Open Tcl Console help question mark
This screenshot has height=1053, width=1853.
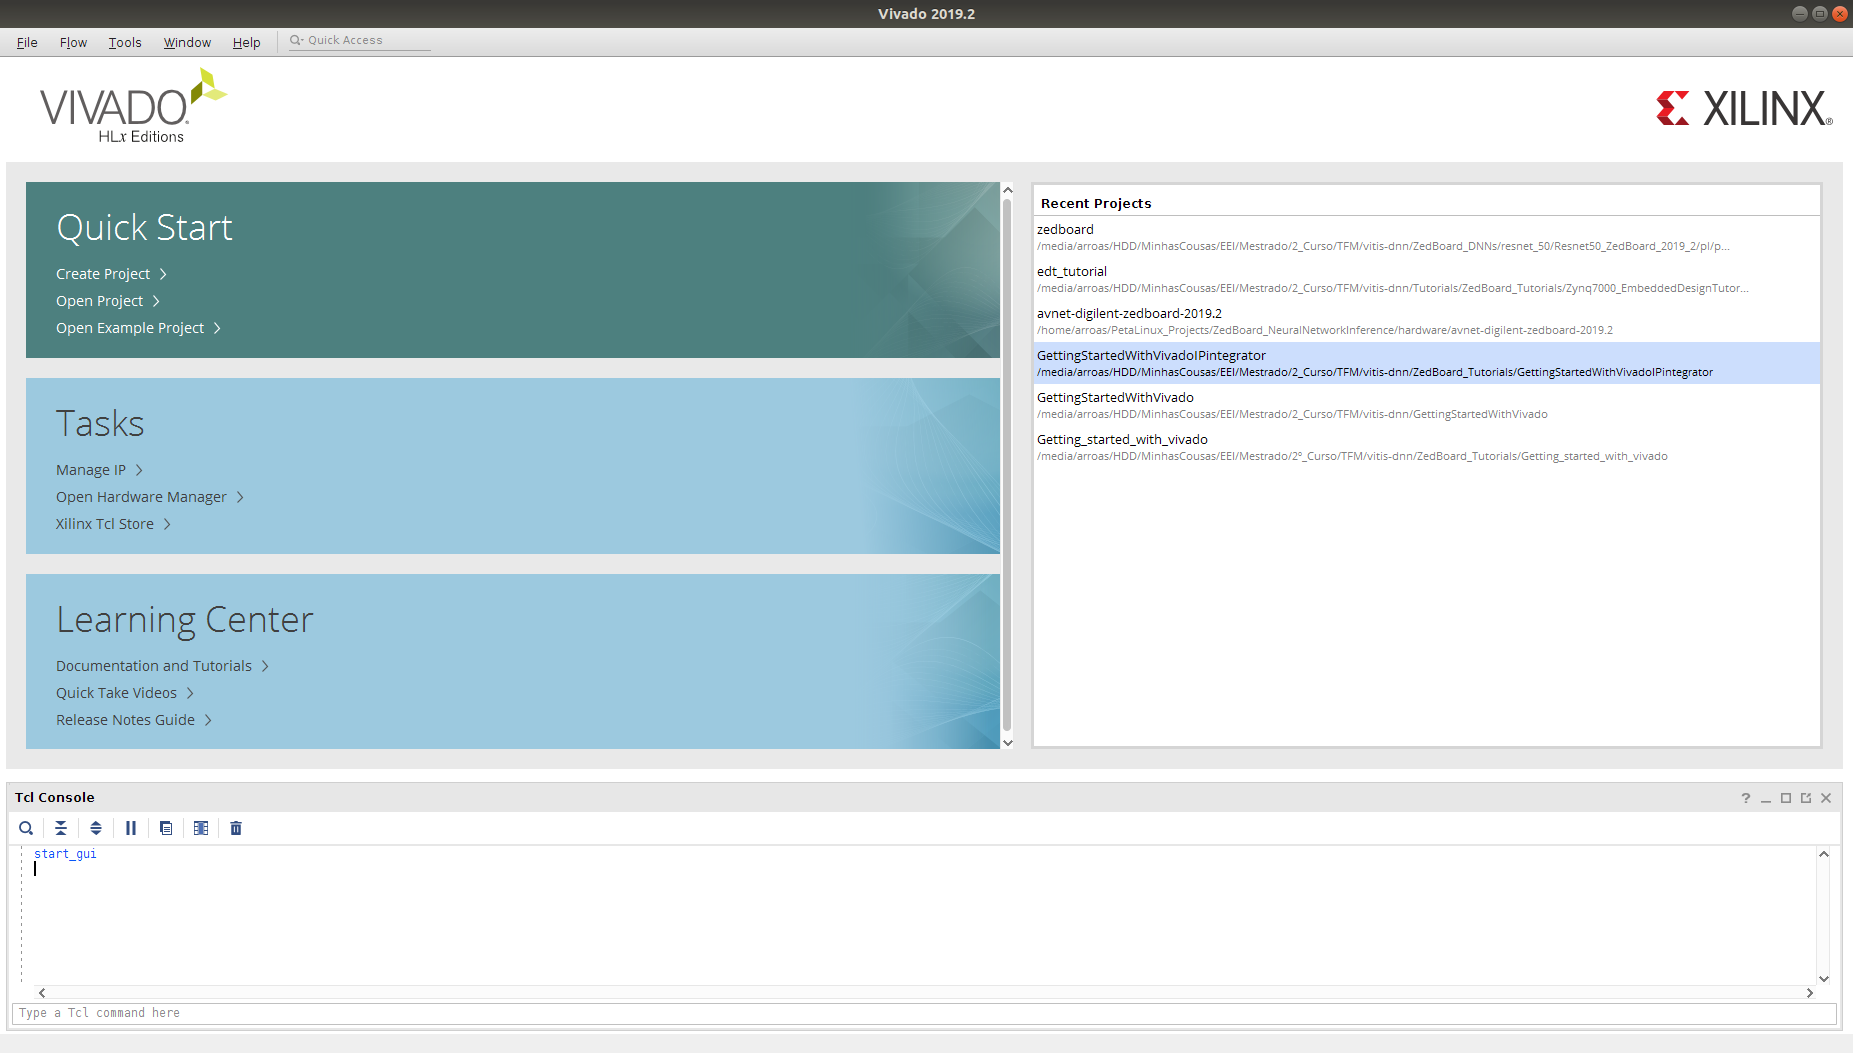coord(1746,798)
